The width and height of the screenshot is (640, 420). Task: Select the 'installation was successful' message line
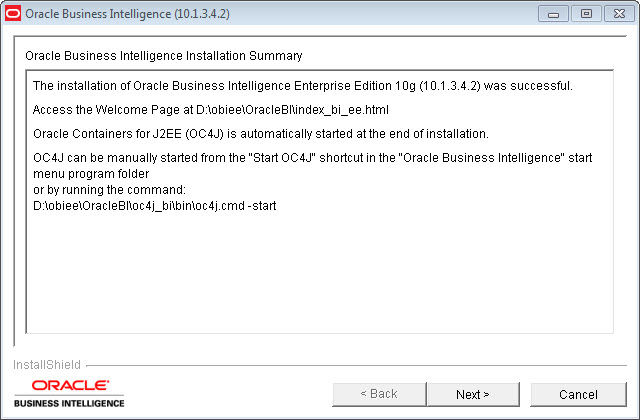(303, 86)
